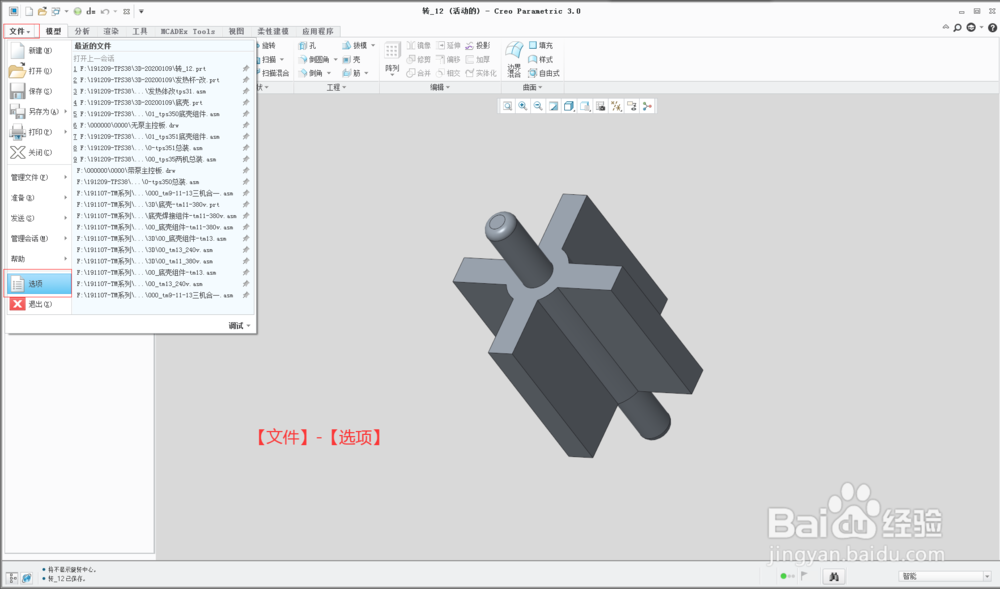The image size is (1000, 589).
Task: Expand the 工程 group dropdown
Action: point(336,87)
